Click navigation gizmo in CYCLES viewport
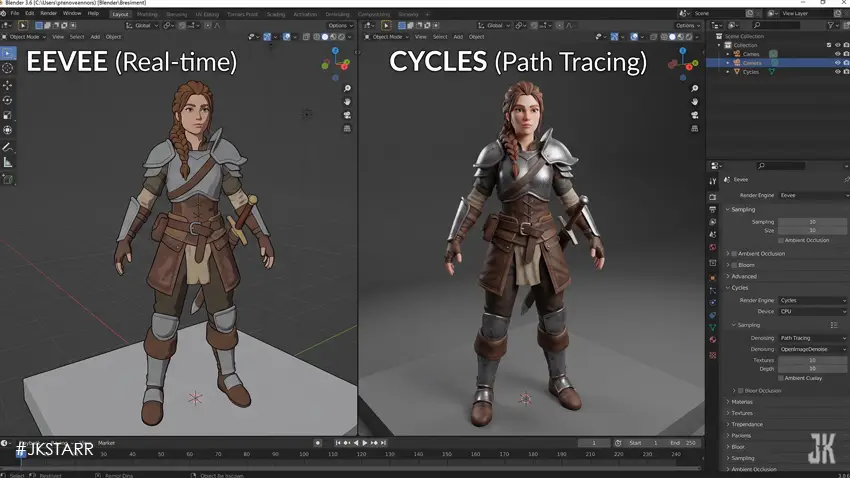Image resolution: width=850 pixels, height=478 pixels. (x=683, y=63)
